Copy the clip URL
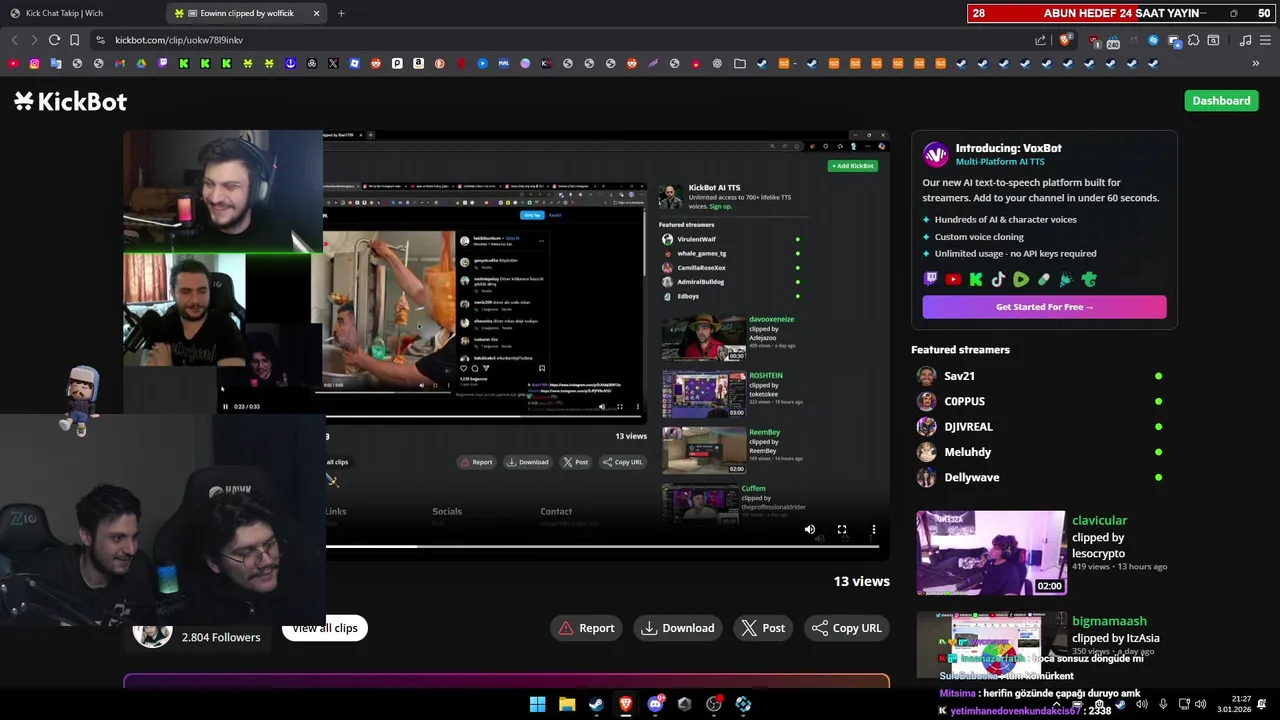The height and width of the screenshot is (720, 1280). [x=847, y=628]
